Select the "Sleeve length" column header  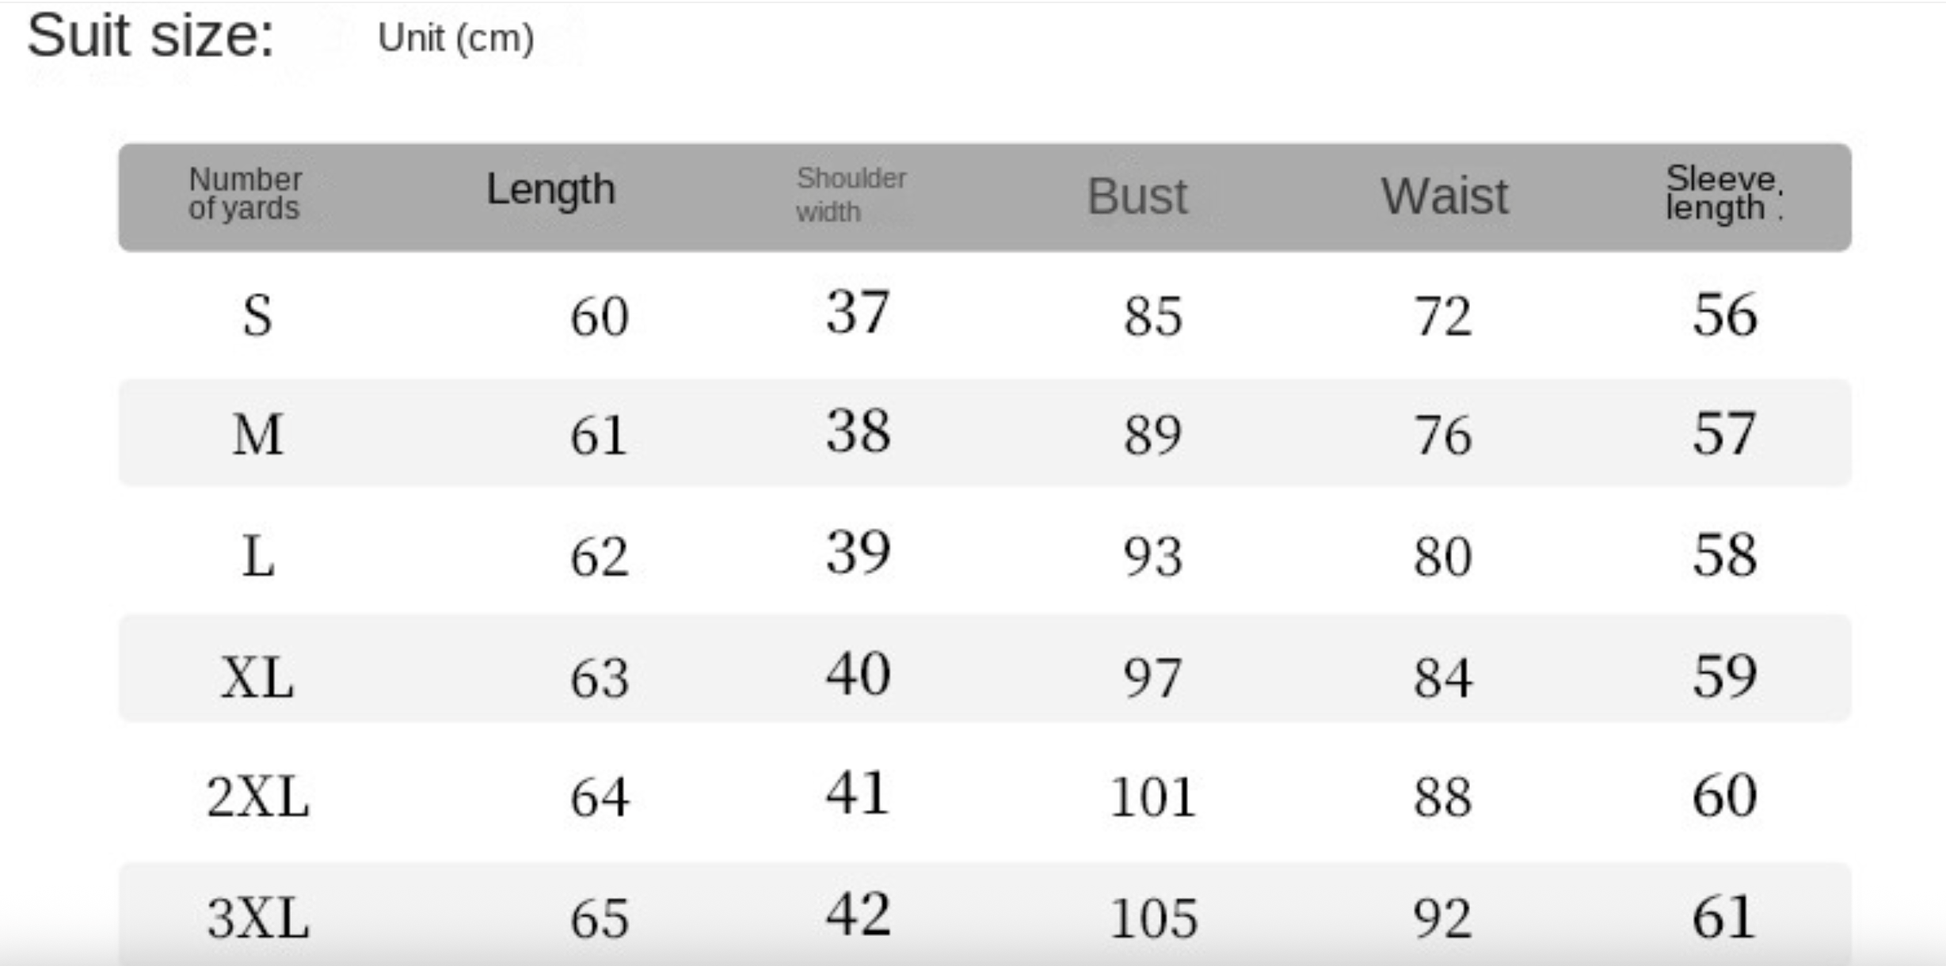tap(1723, 193)
